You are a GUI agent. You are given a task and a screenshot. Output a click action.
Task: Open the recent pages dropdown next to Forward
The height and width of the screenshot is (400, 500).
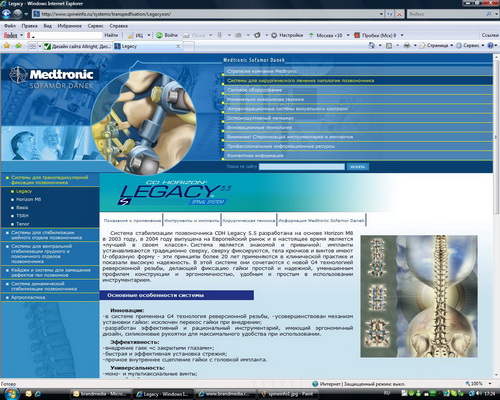click(26, 14)
